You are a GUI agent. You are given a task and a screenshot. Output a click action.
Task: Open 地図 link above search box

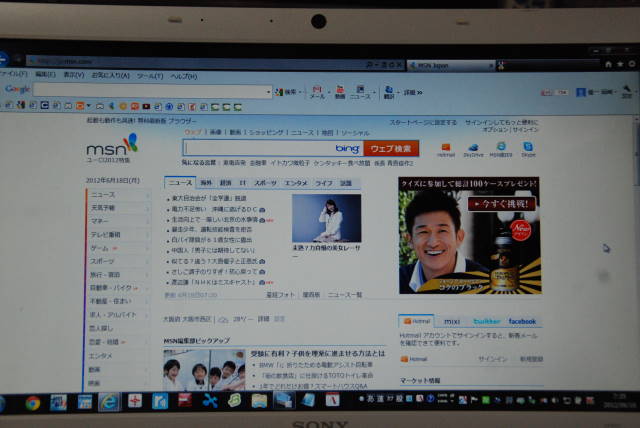pos(327,133)
